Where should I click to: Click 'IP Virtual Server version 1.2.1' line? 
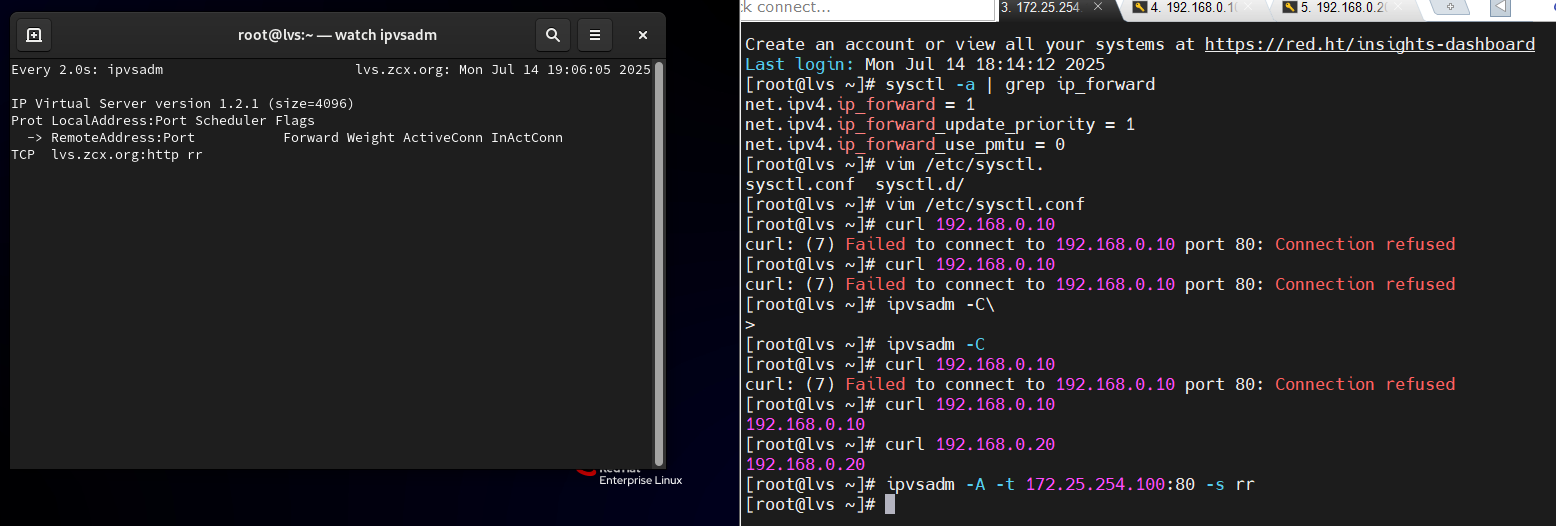[x=182, y=104]
